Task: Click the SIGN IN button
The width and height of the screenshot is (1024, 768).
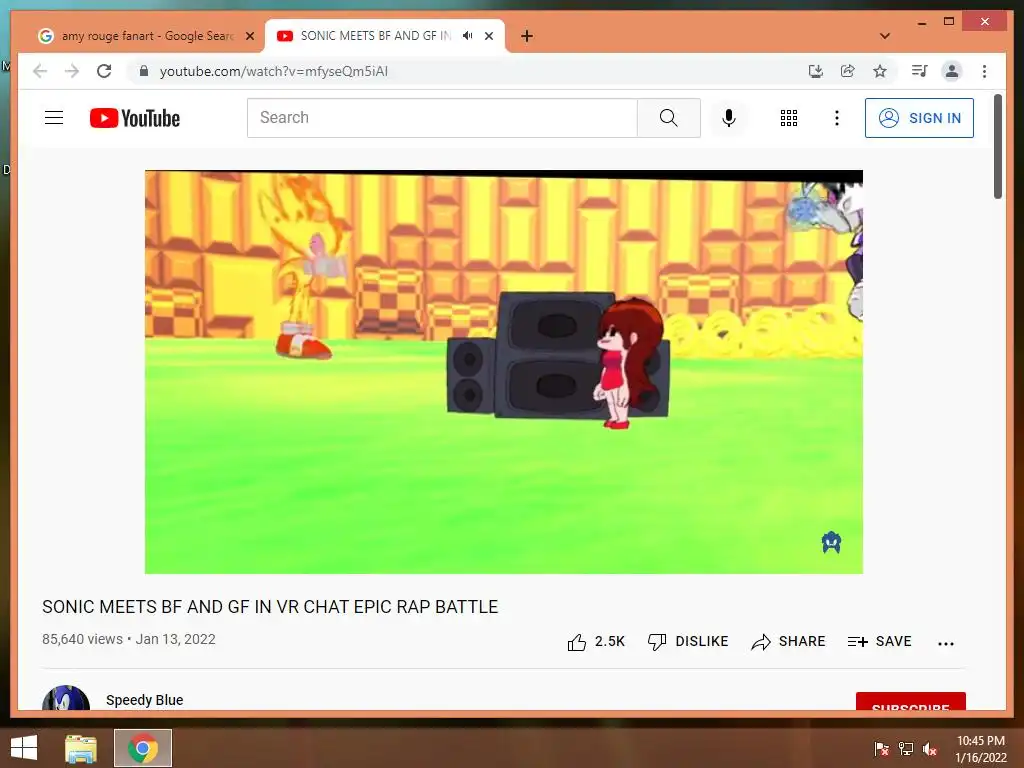Action: [x=919, y=118]
